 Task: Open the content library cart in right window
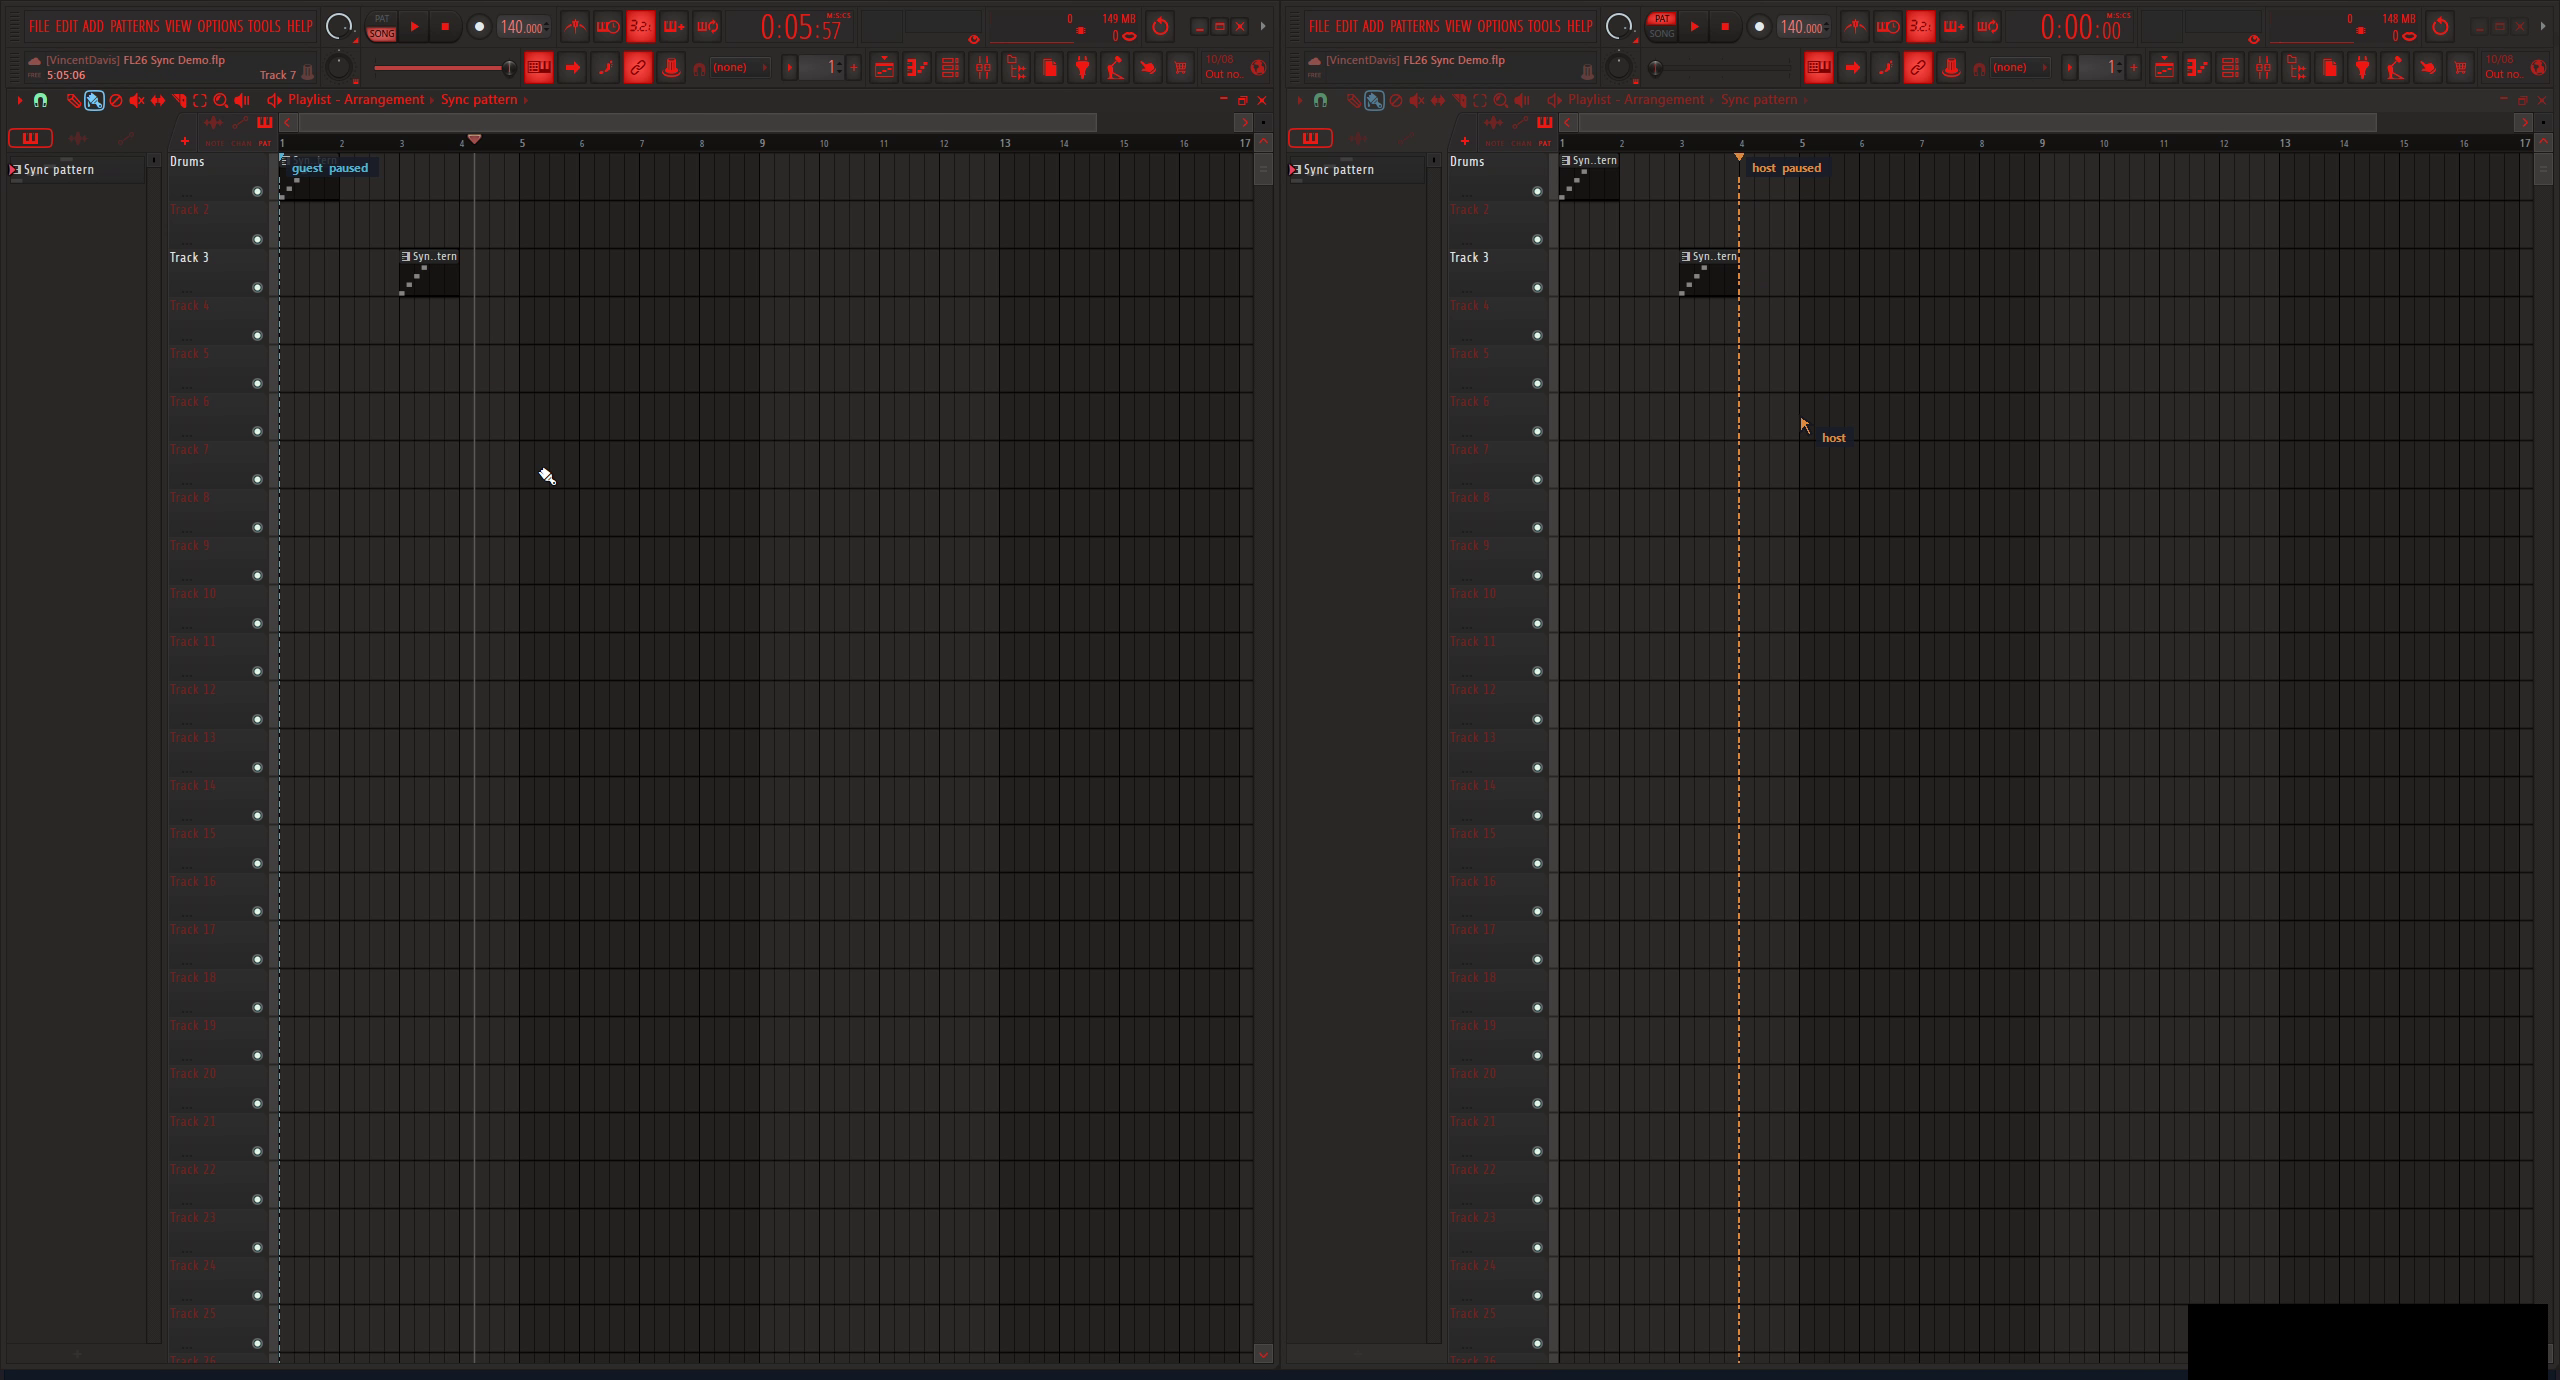pos(2461,68)
